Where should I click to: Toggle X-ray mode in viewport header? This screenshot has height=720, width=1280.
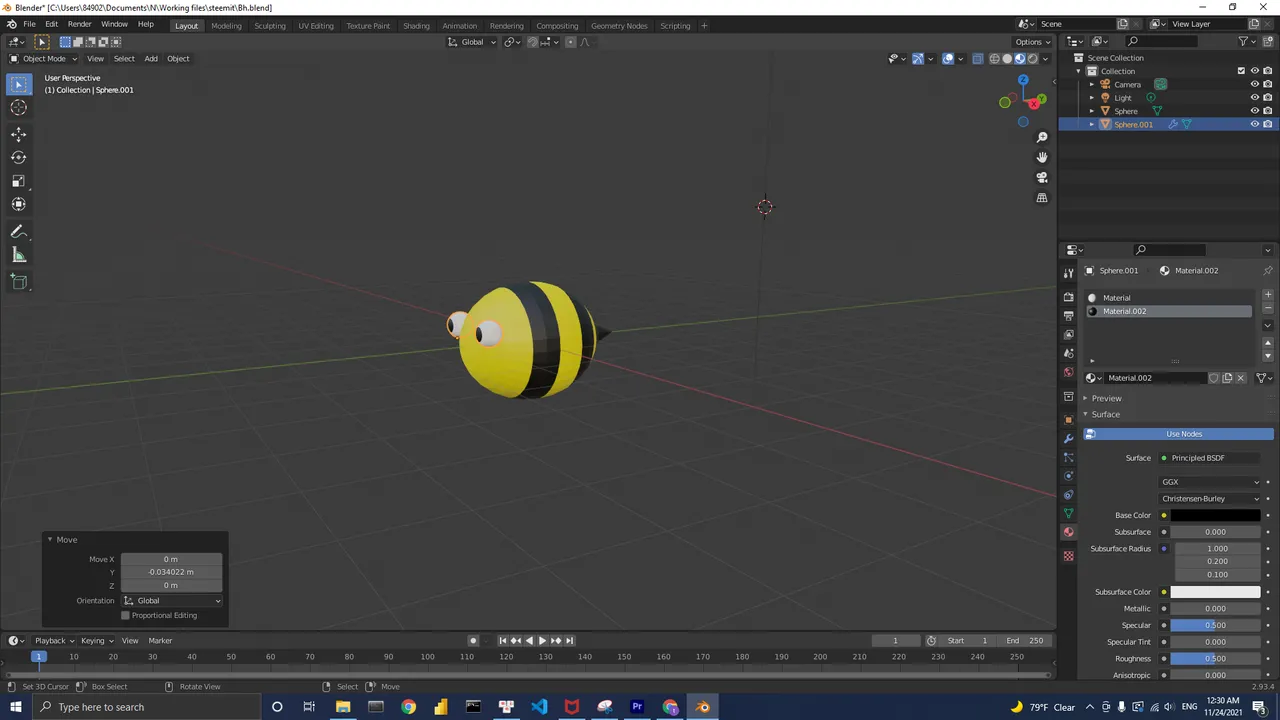click(978, 58)
